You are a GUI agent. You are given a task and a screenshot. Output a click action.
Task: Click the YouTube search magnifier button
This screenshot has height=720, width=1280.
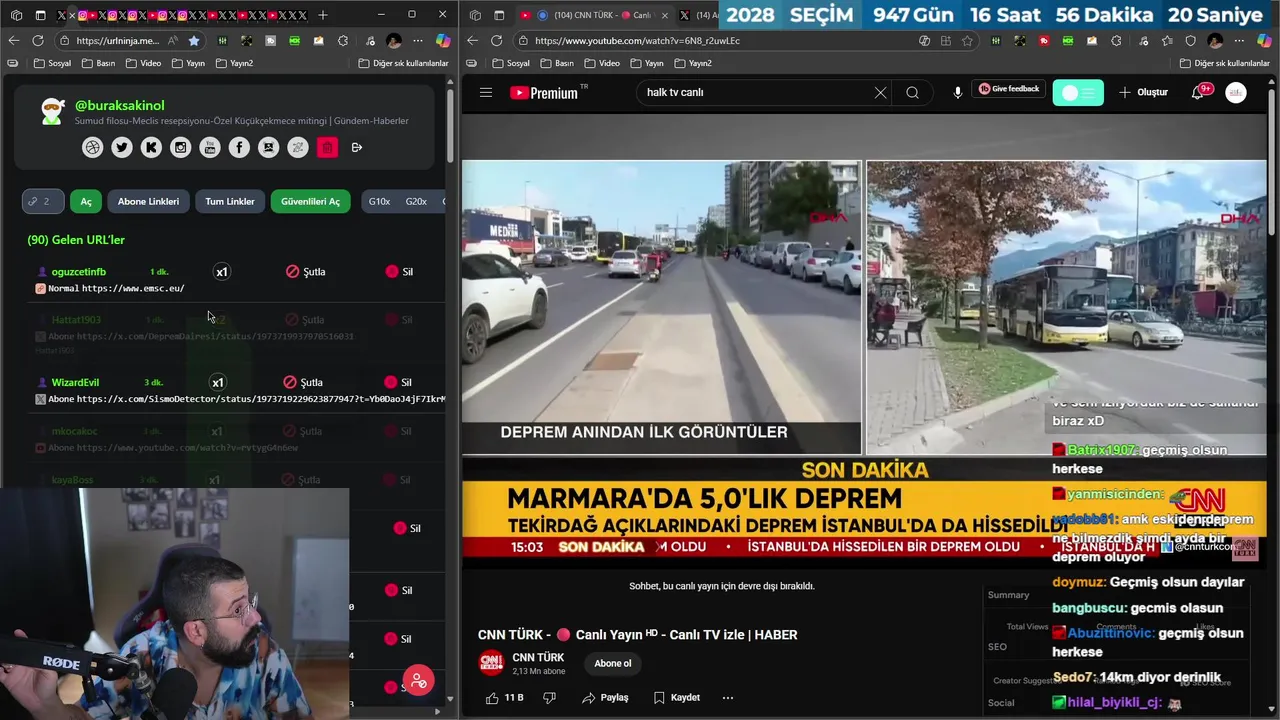coord(912,92)
